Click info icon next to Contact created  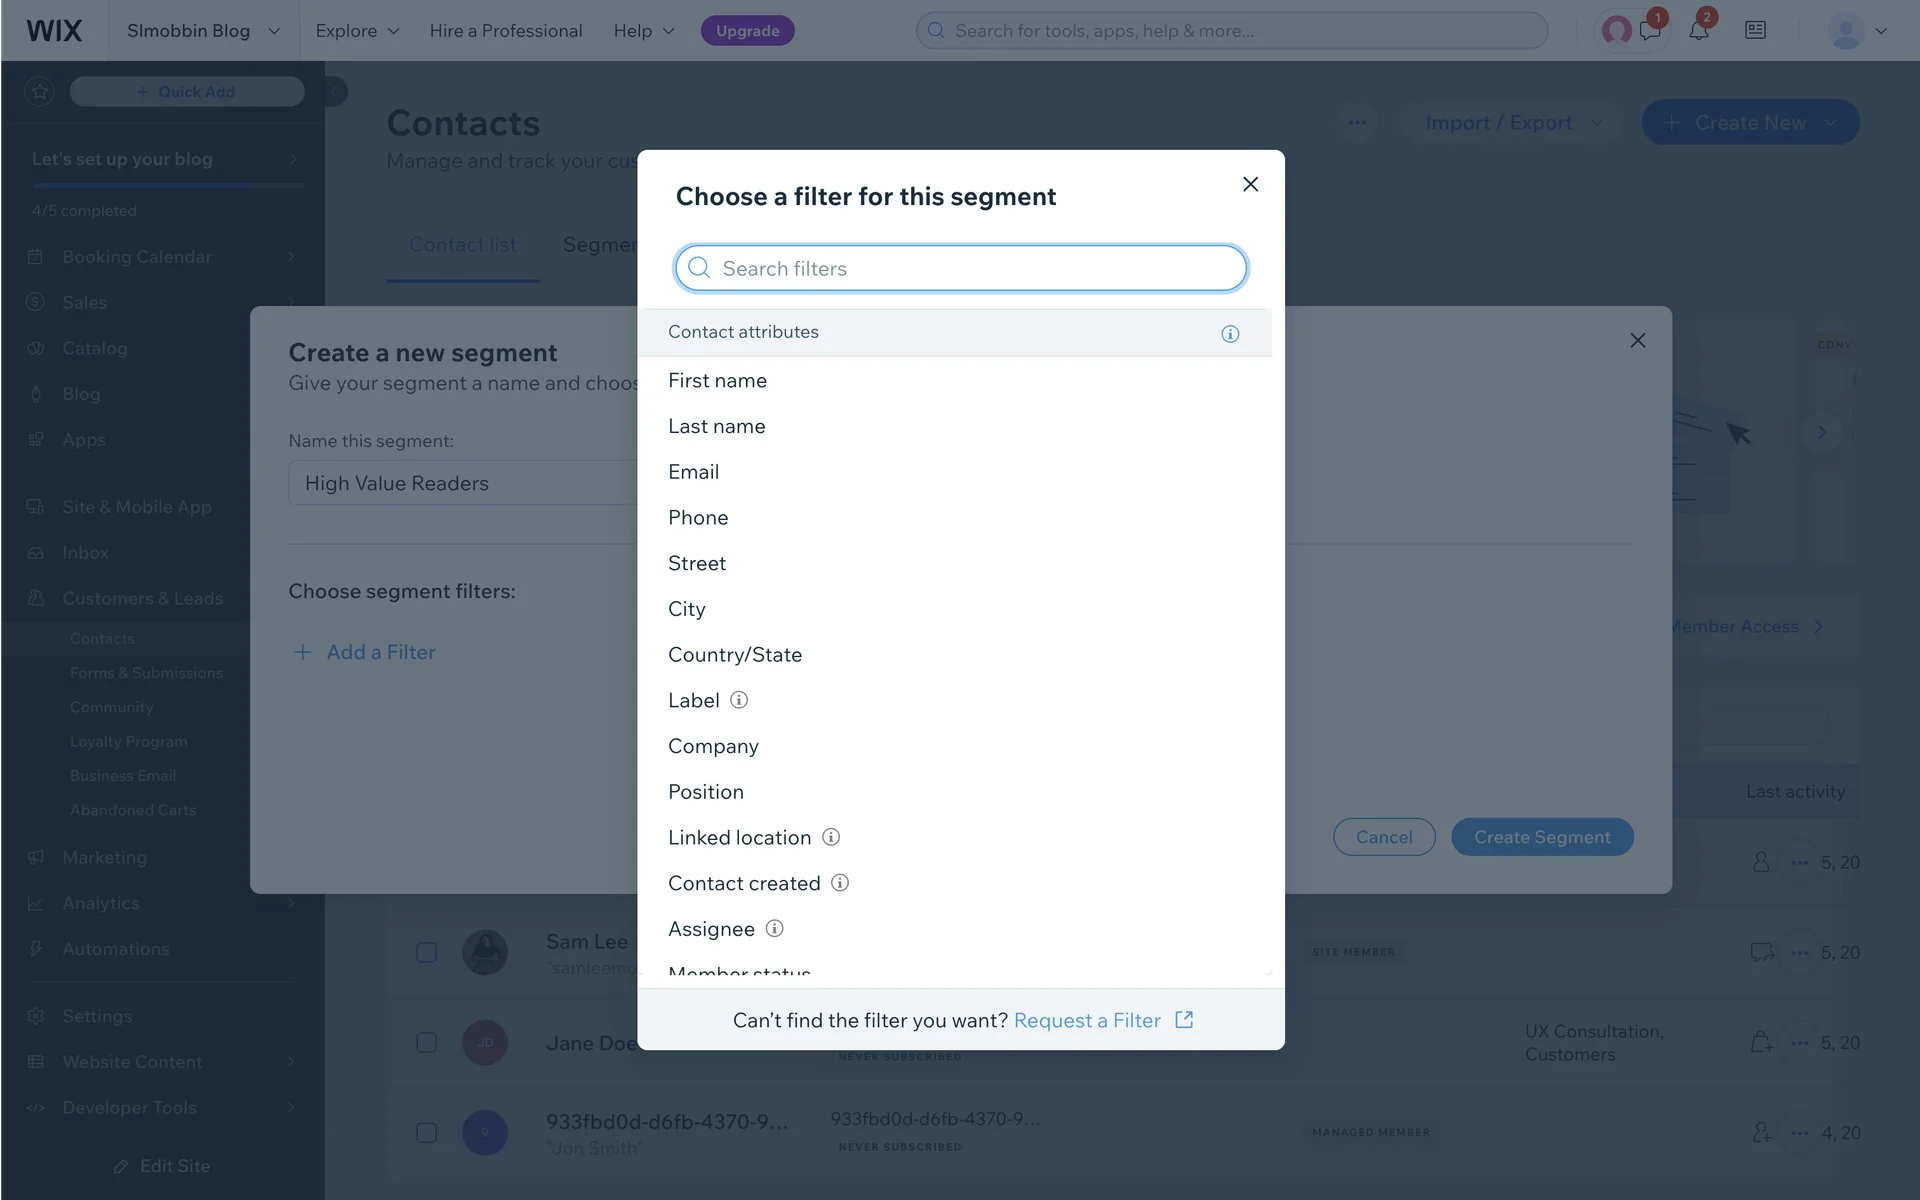(840, 883)
